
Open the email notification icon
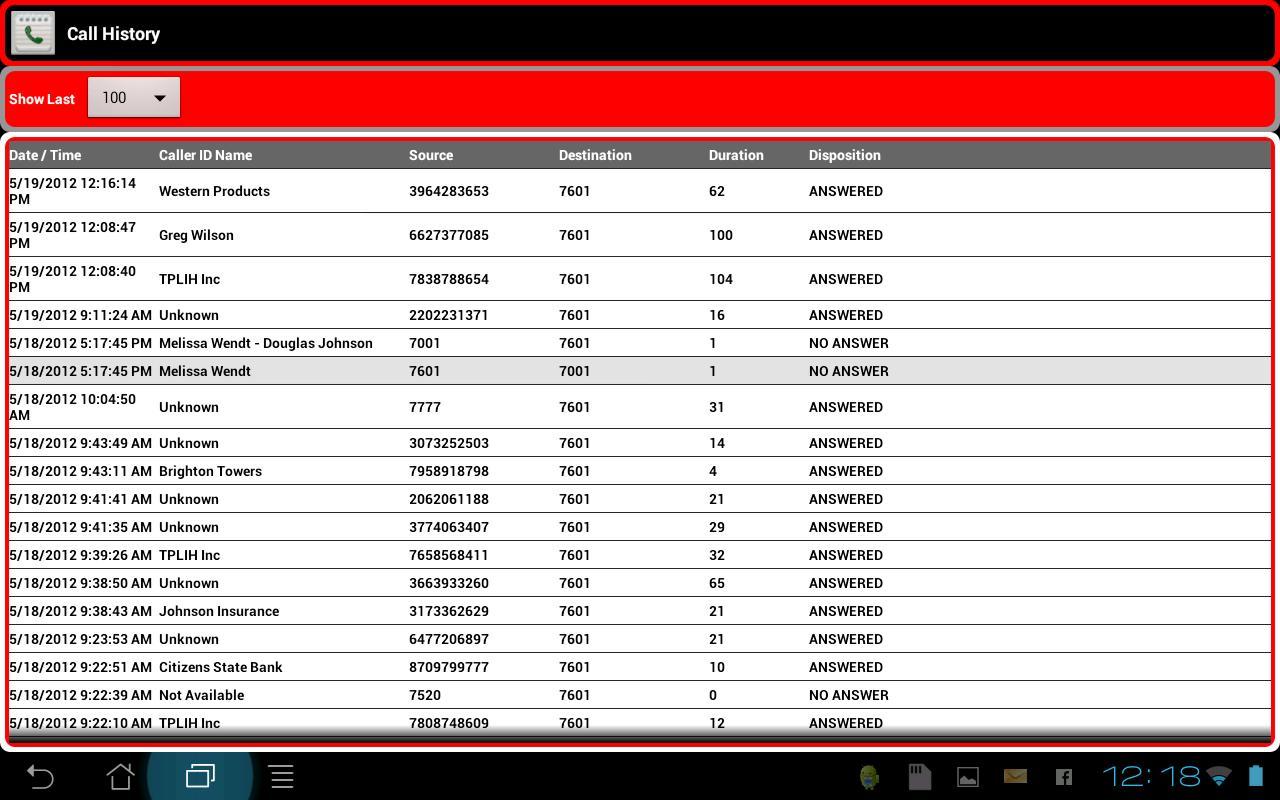1014,775
